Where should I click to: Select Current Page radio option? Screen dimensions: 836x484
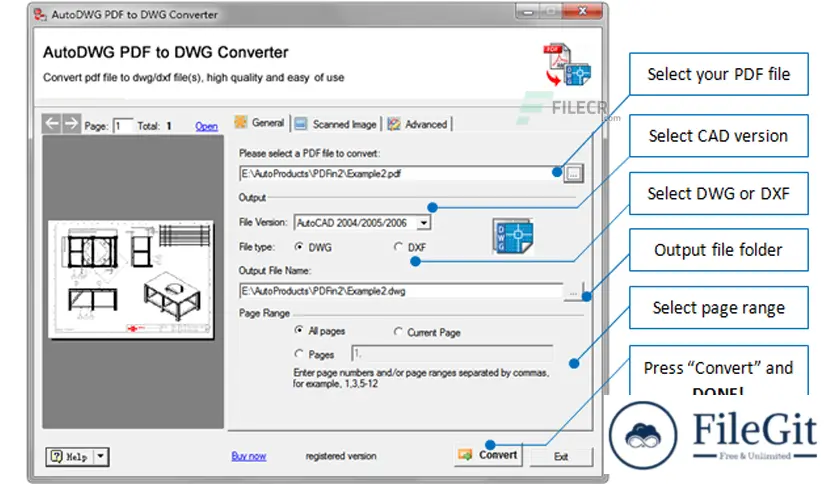click(399, 331)
